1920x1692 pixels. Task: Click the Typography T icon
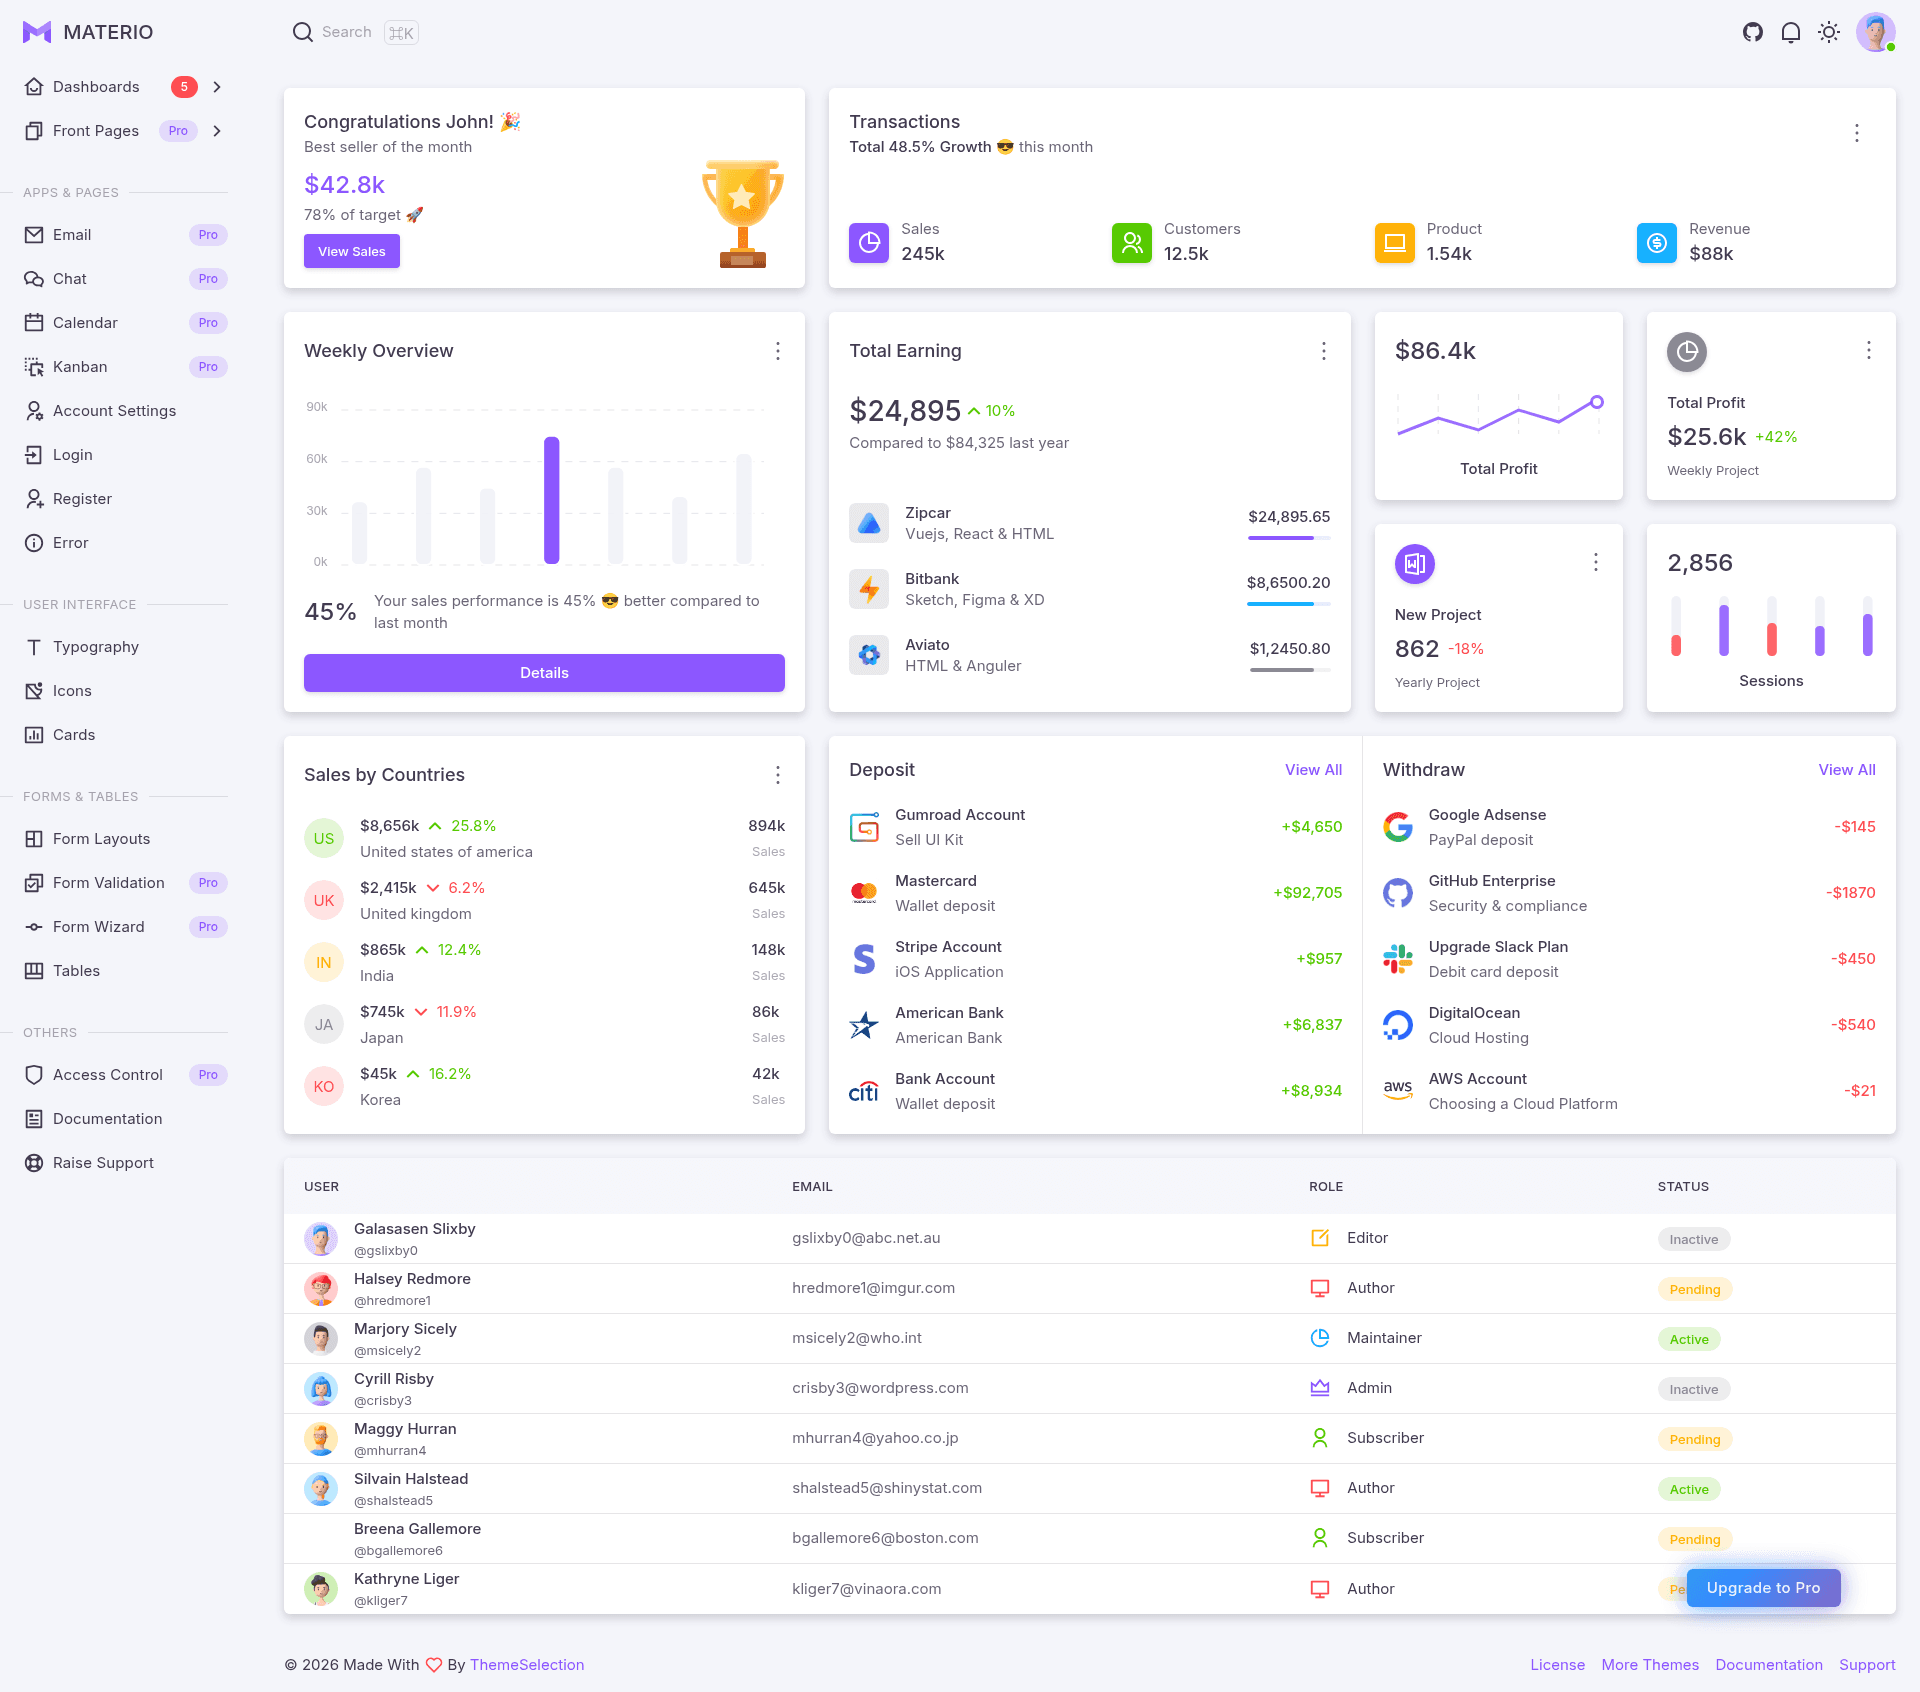[34, 647]
